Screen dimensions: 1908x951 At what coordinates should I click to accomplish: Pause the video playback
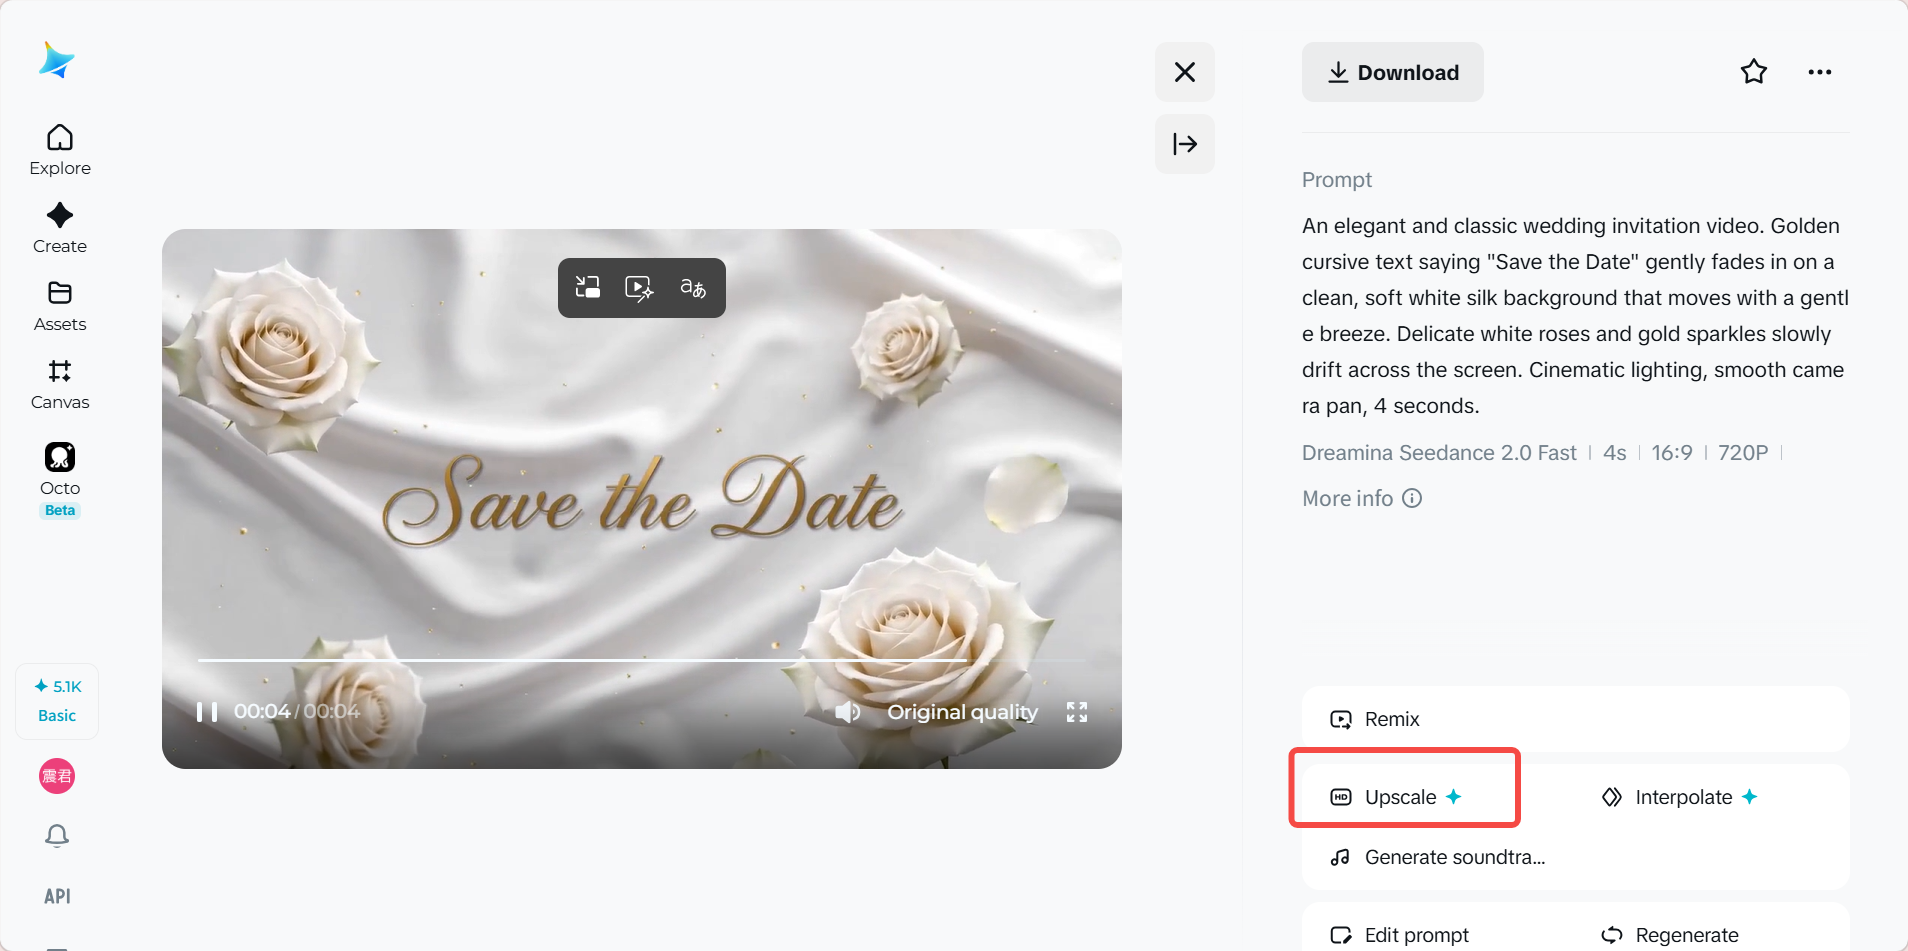click(x=207, y=712)
